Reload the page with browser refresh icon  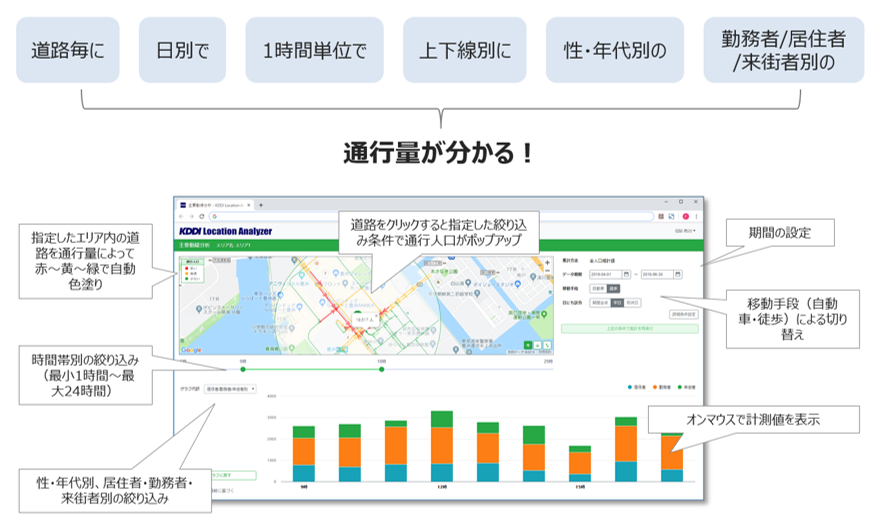[201, 216]
